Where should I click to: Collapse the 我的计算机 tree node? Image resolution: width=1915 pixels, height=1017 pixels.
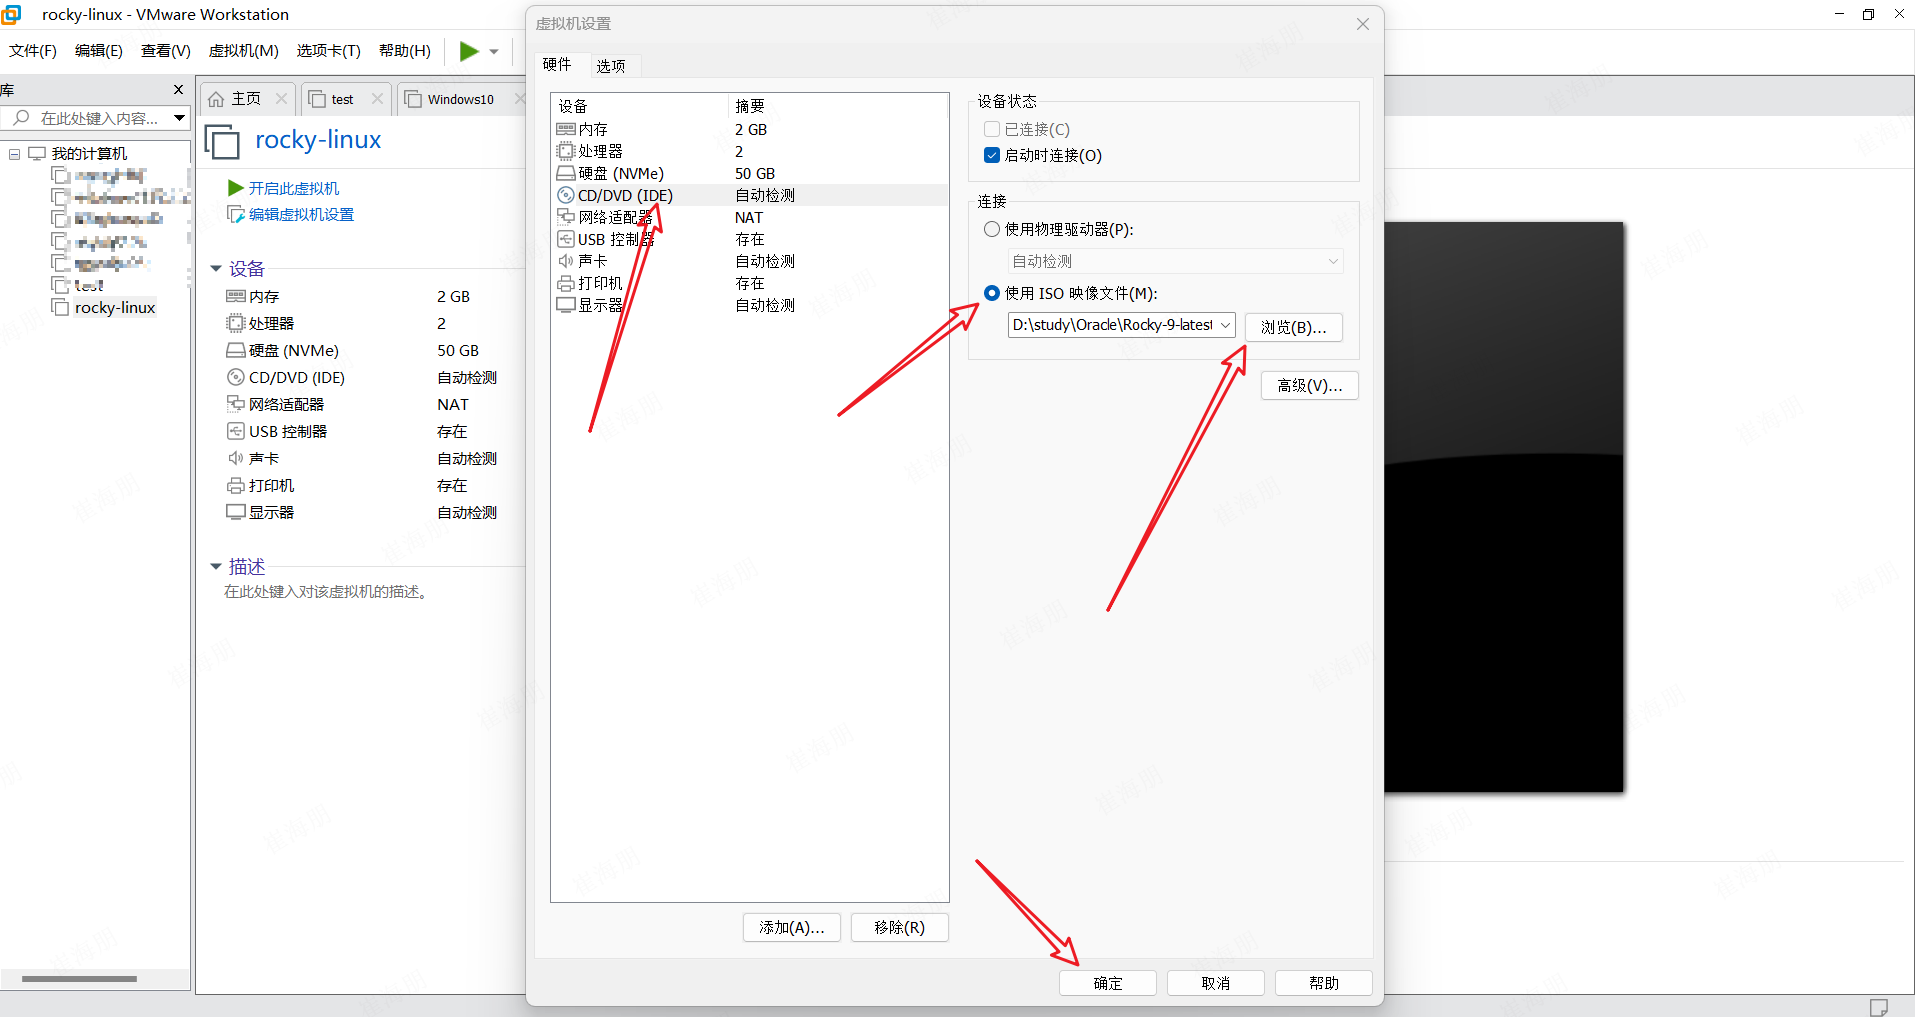tap(14, 154)
